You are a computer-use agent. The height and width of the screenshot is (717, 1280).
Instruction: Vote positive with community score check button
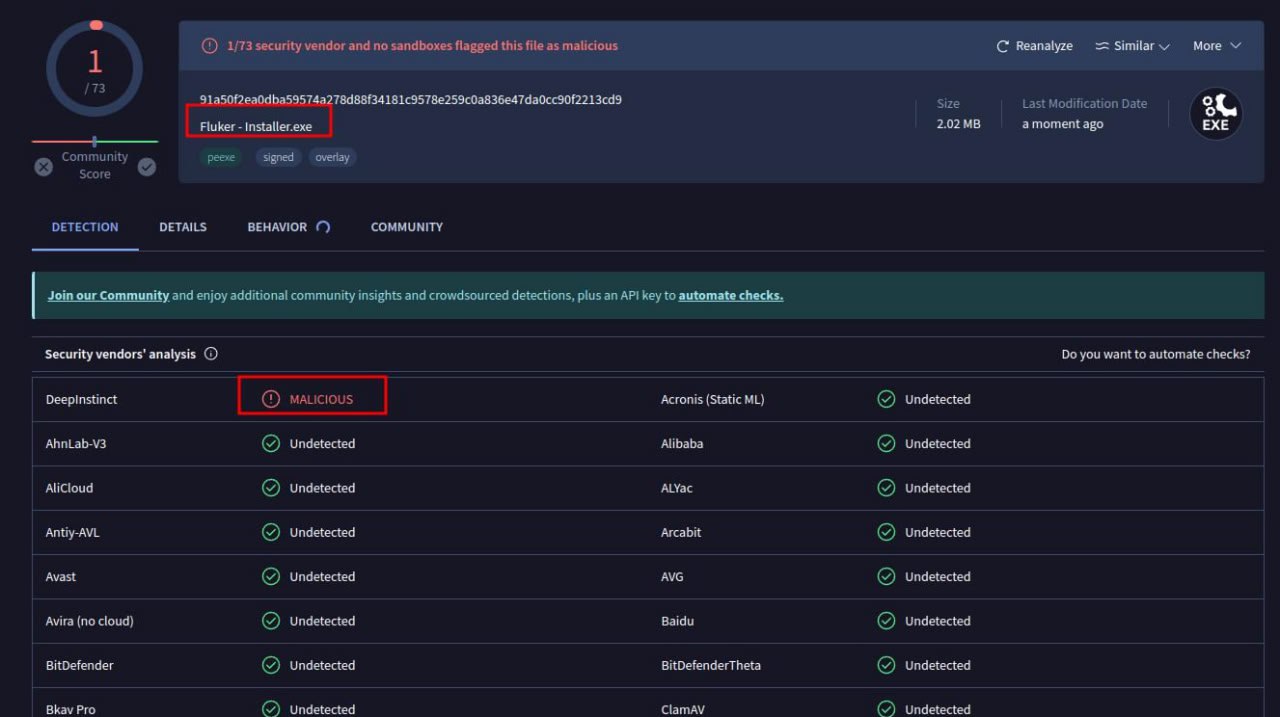tap(147, 167)
